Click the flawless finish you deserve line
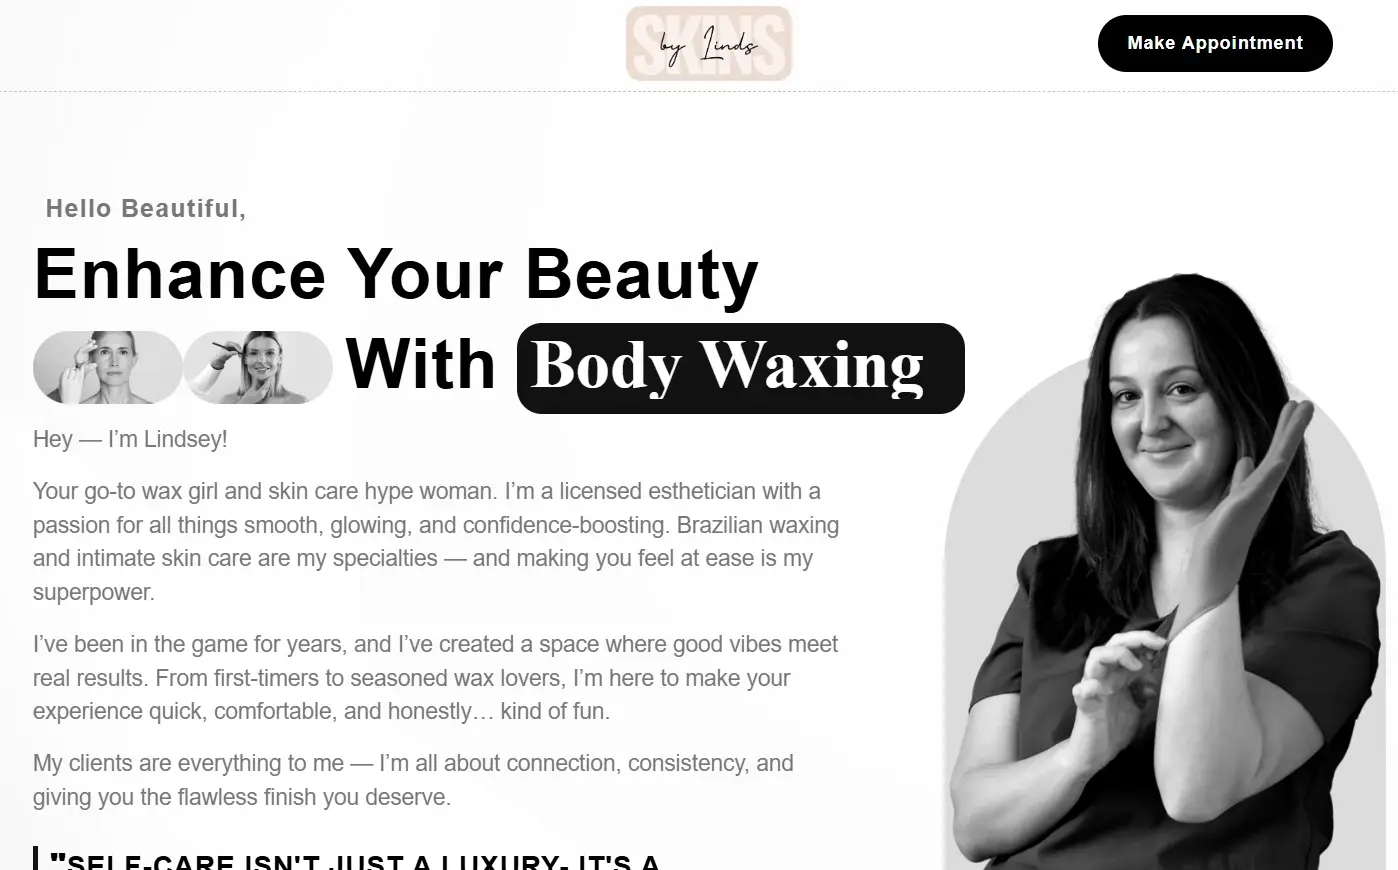The image size is (1398, 870). [242, 797]
